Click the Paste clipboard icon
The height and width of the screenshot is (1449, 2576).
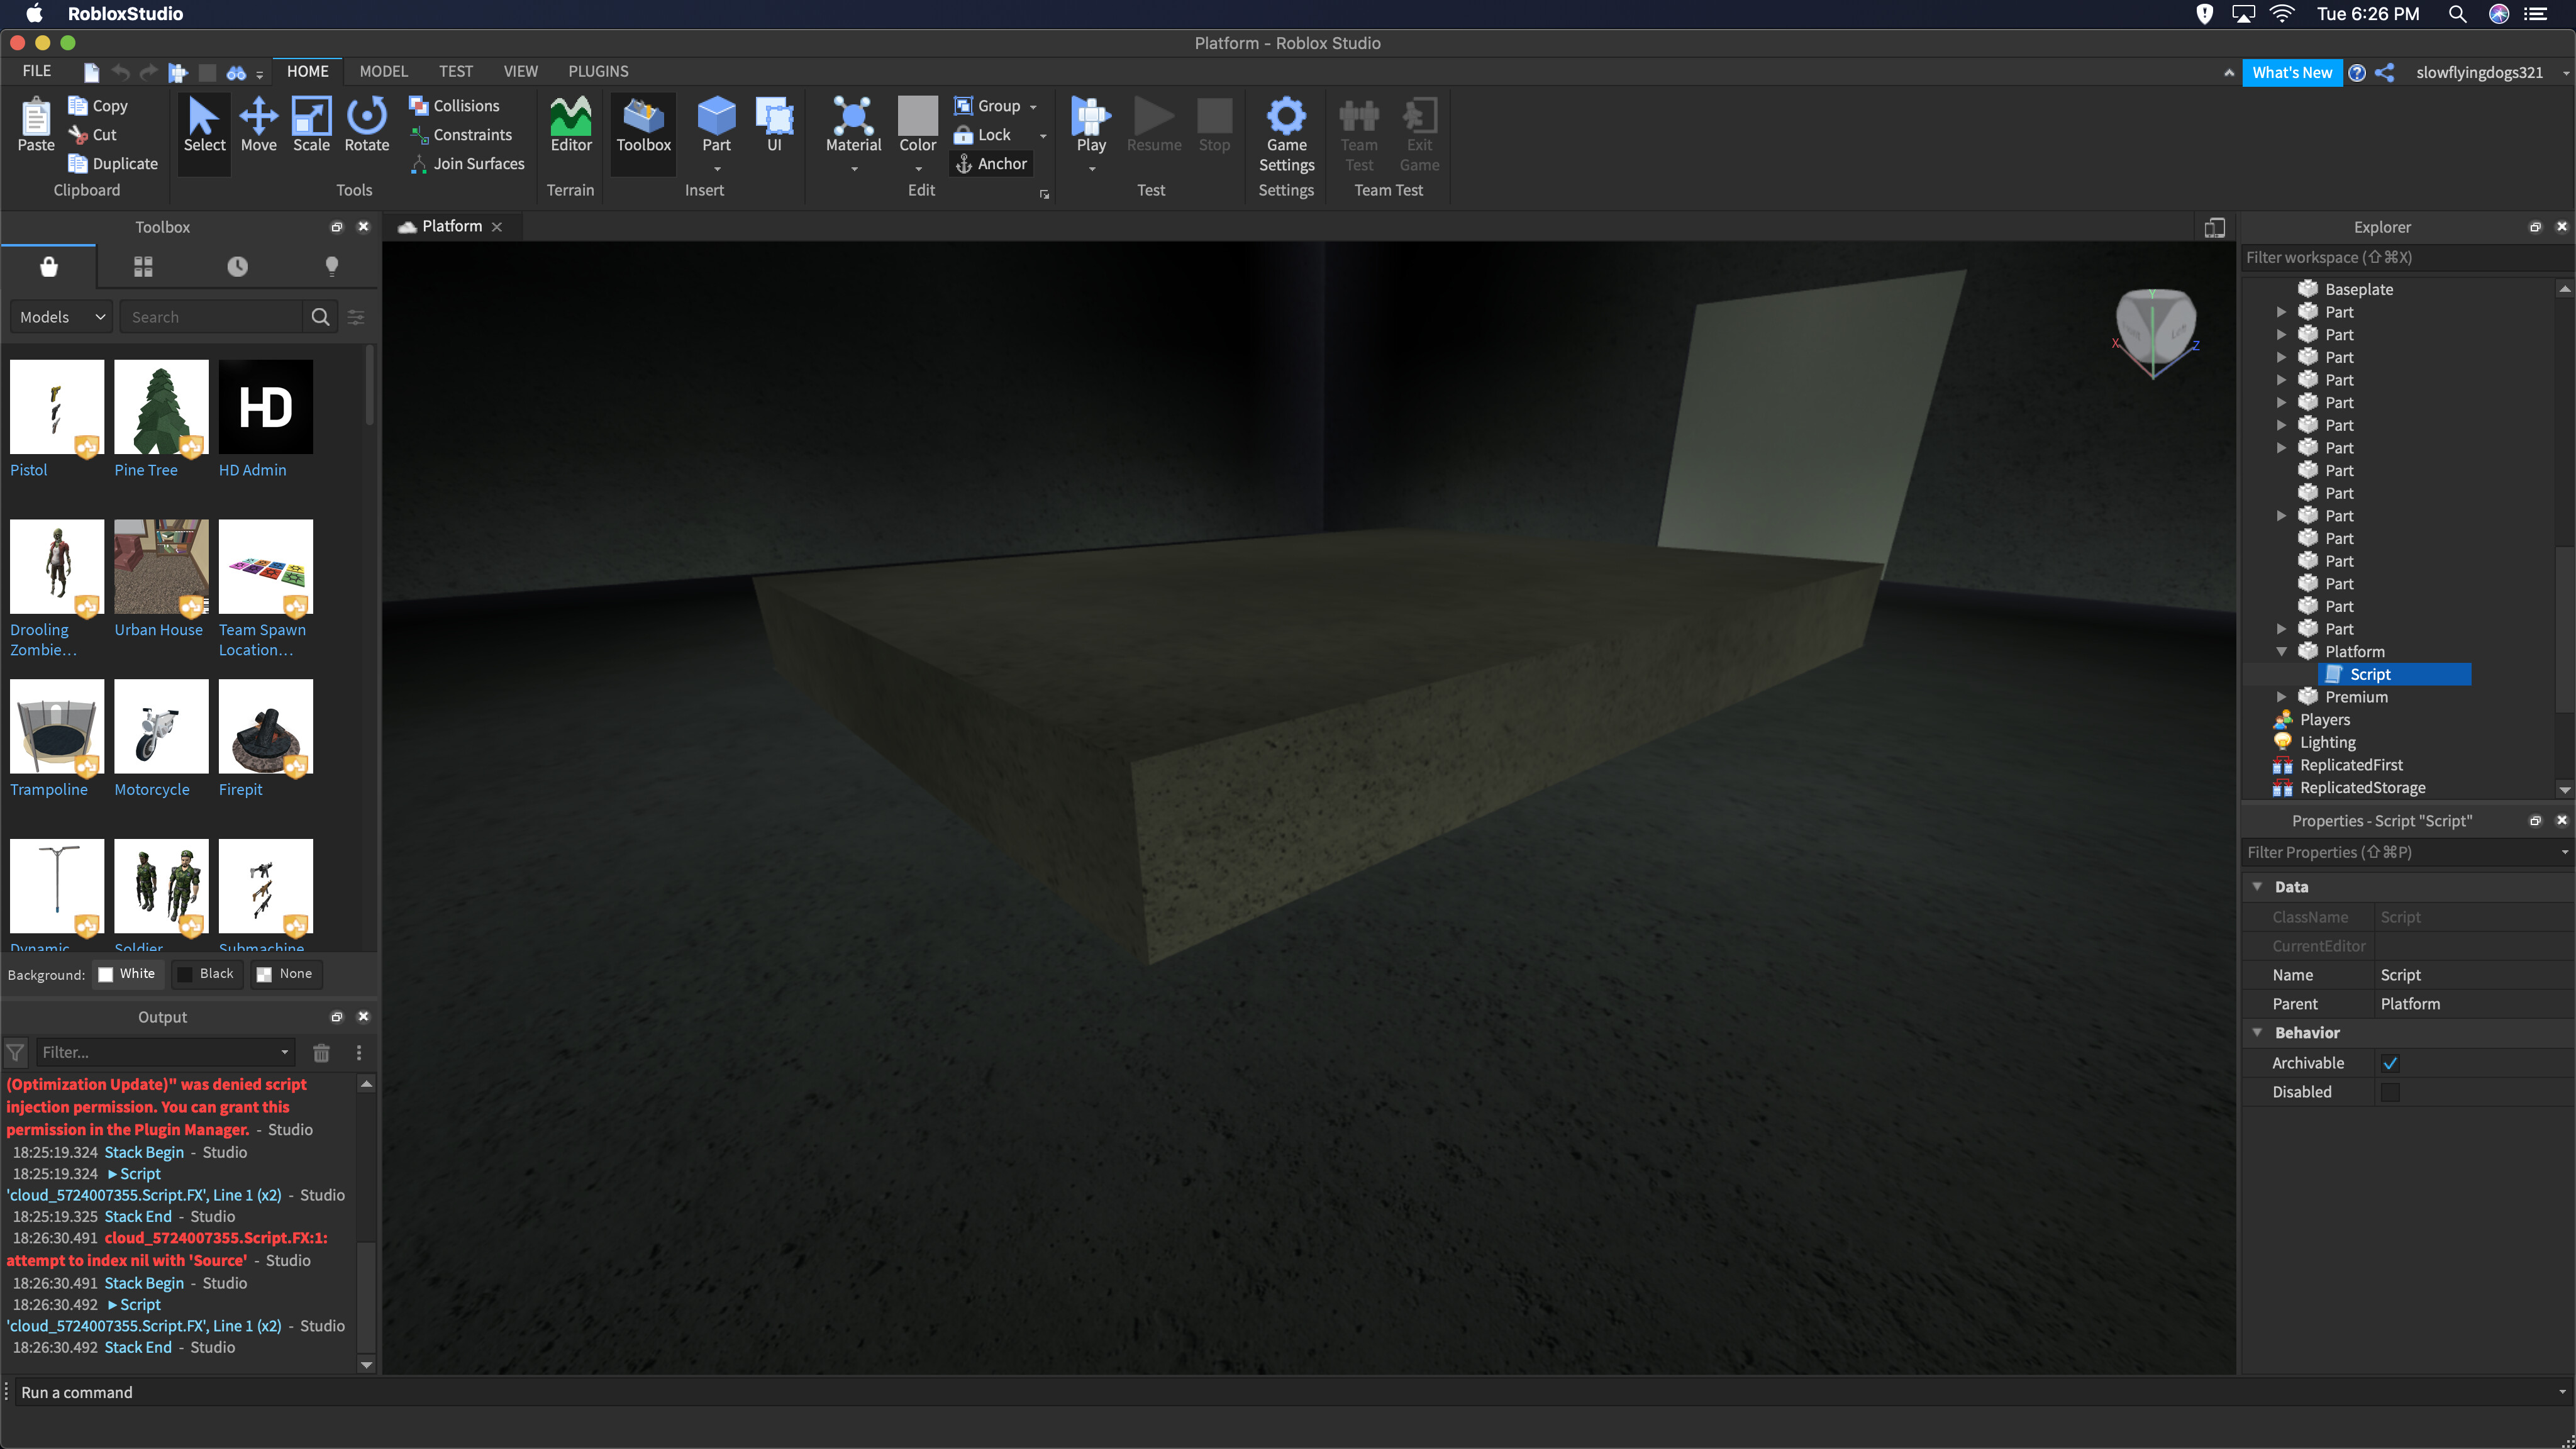[36, 125]
